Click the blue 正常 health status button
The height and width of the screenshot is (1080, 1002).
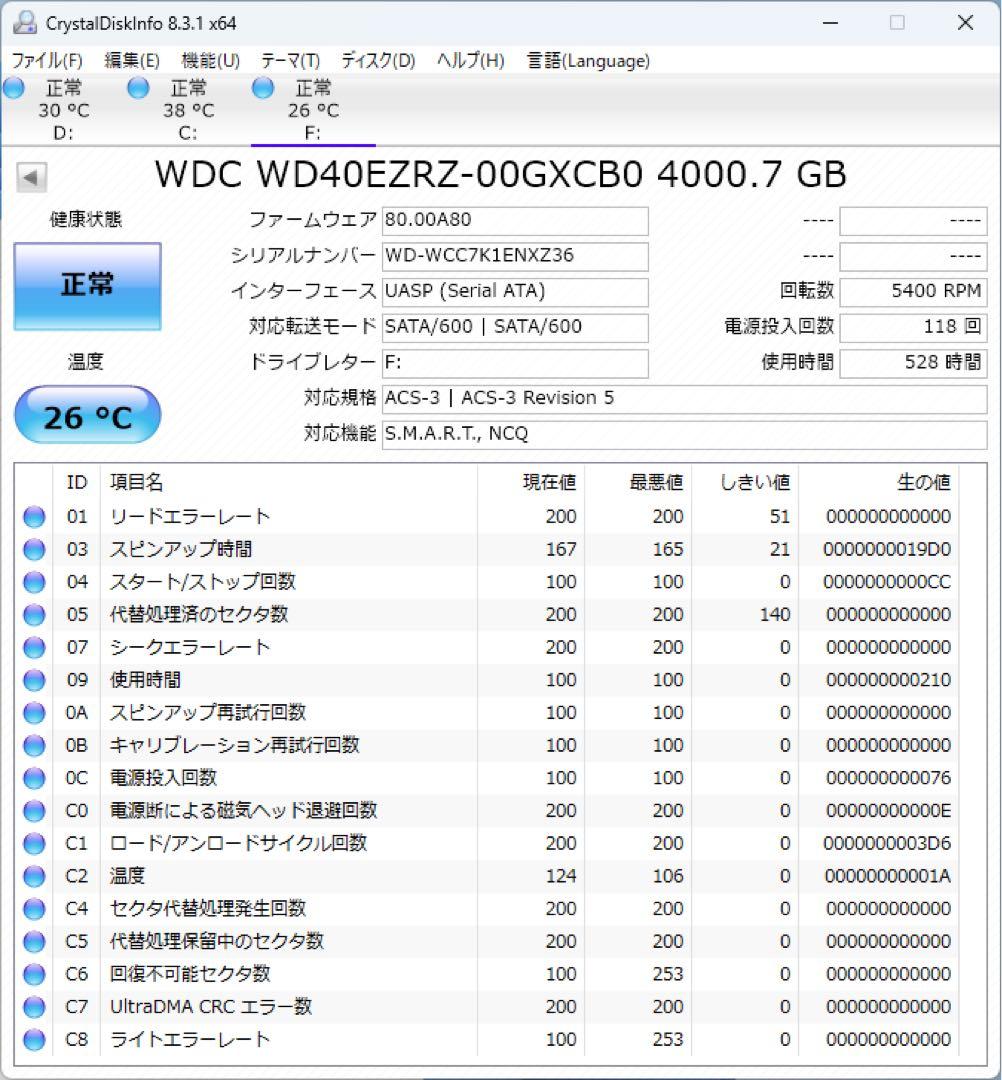[x=87, y=286]
